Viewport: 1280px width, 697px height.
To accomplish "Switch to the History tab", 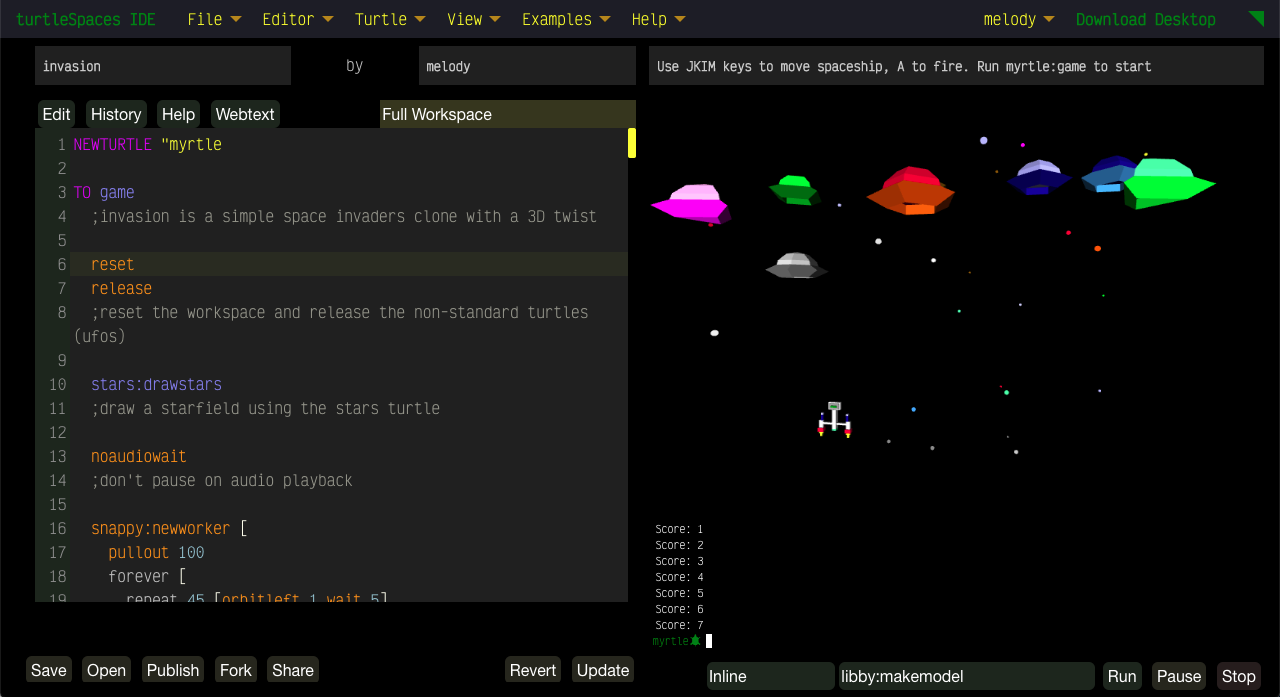I will tap(116, 114).
